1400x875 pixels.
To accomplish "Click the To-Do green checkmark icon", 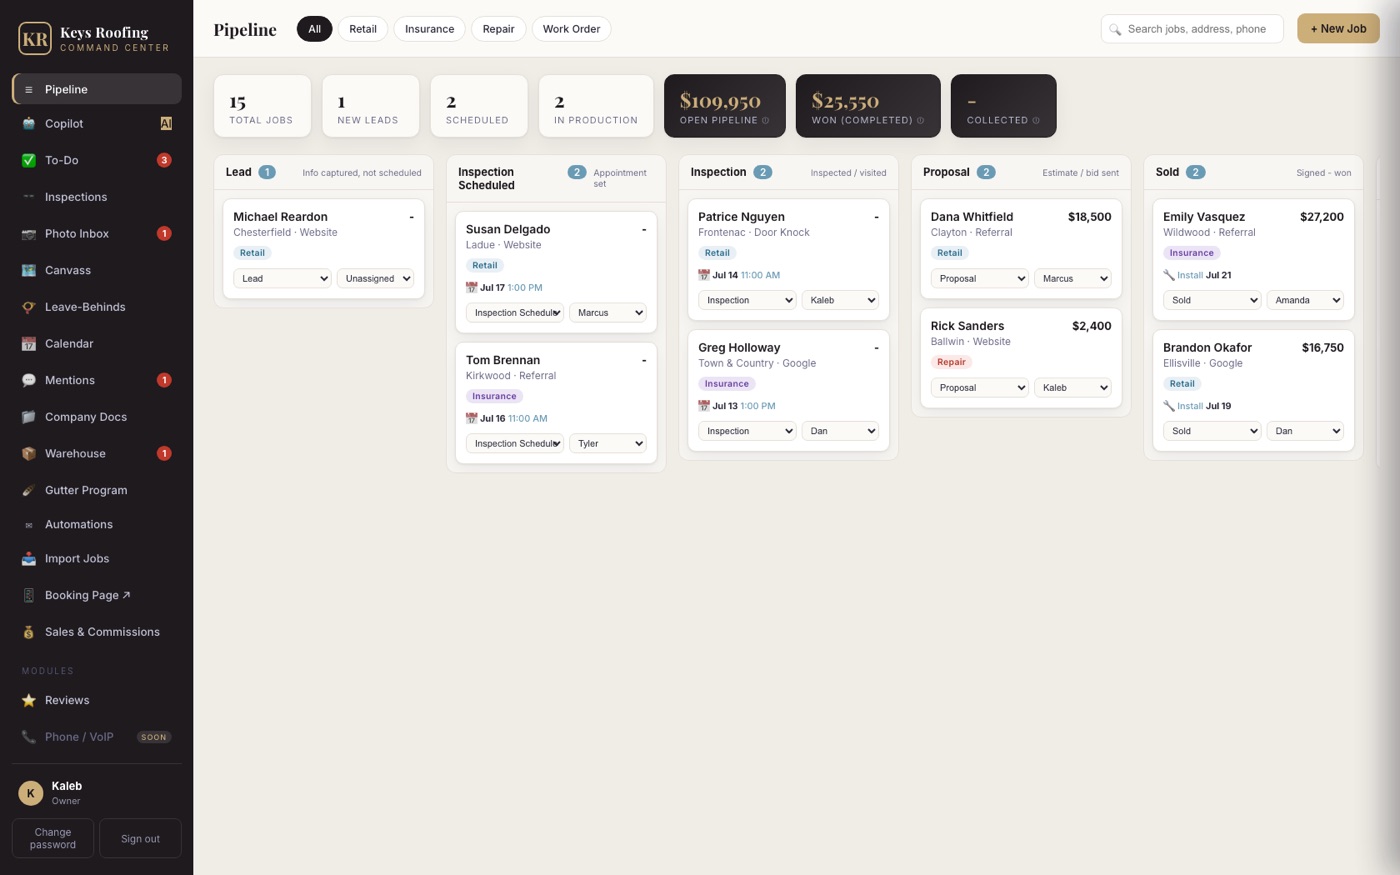I will click(29, 160).
